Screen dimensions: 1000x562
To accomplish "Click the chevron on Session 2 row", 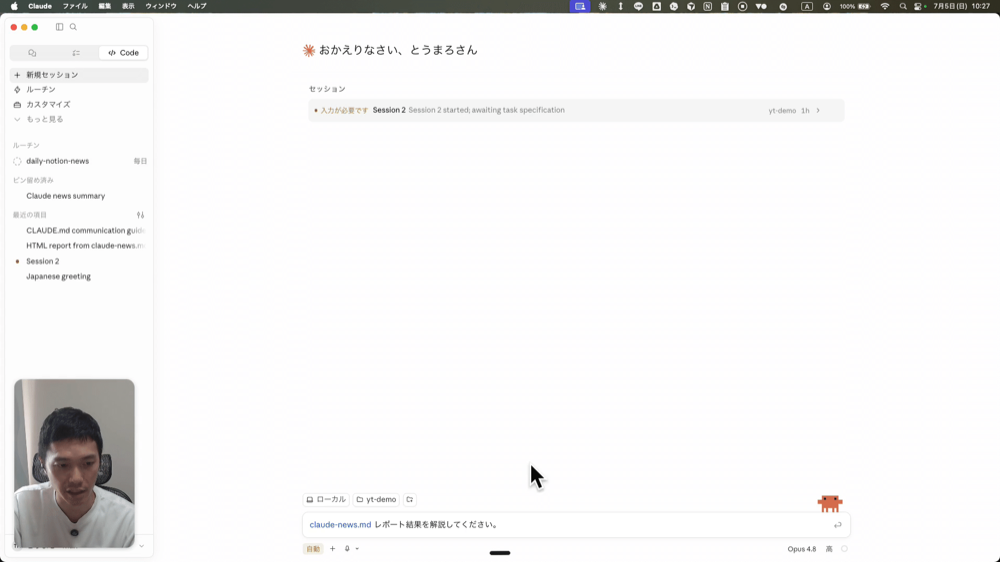I will [818, 110].
